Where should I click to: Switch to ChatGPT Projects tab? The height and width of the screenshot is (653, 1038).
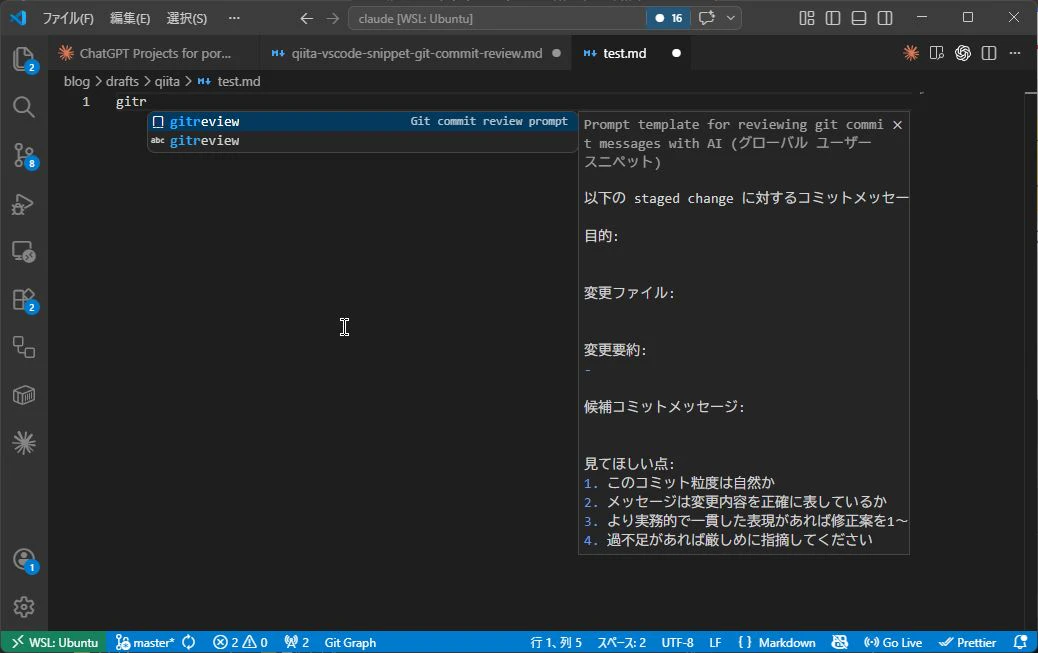click(155, 53)
